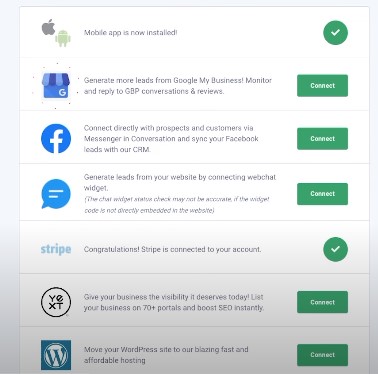Click the Stripe connected congratulations message
Viewport: 378px width, 374px height.
[172, 249]
